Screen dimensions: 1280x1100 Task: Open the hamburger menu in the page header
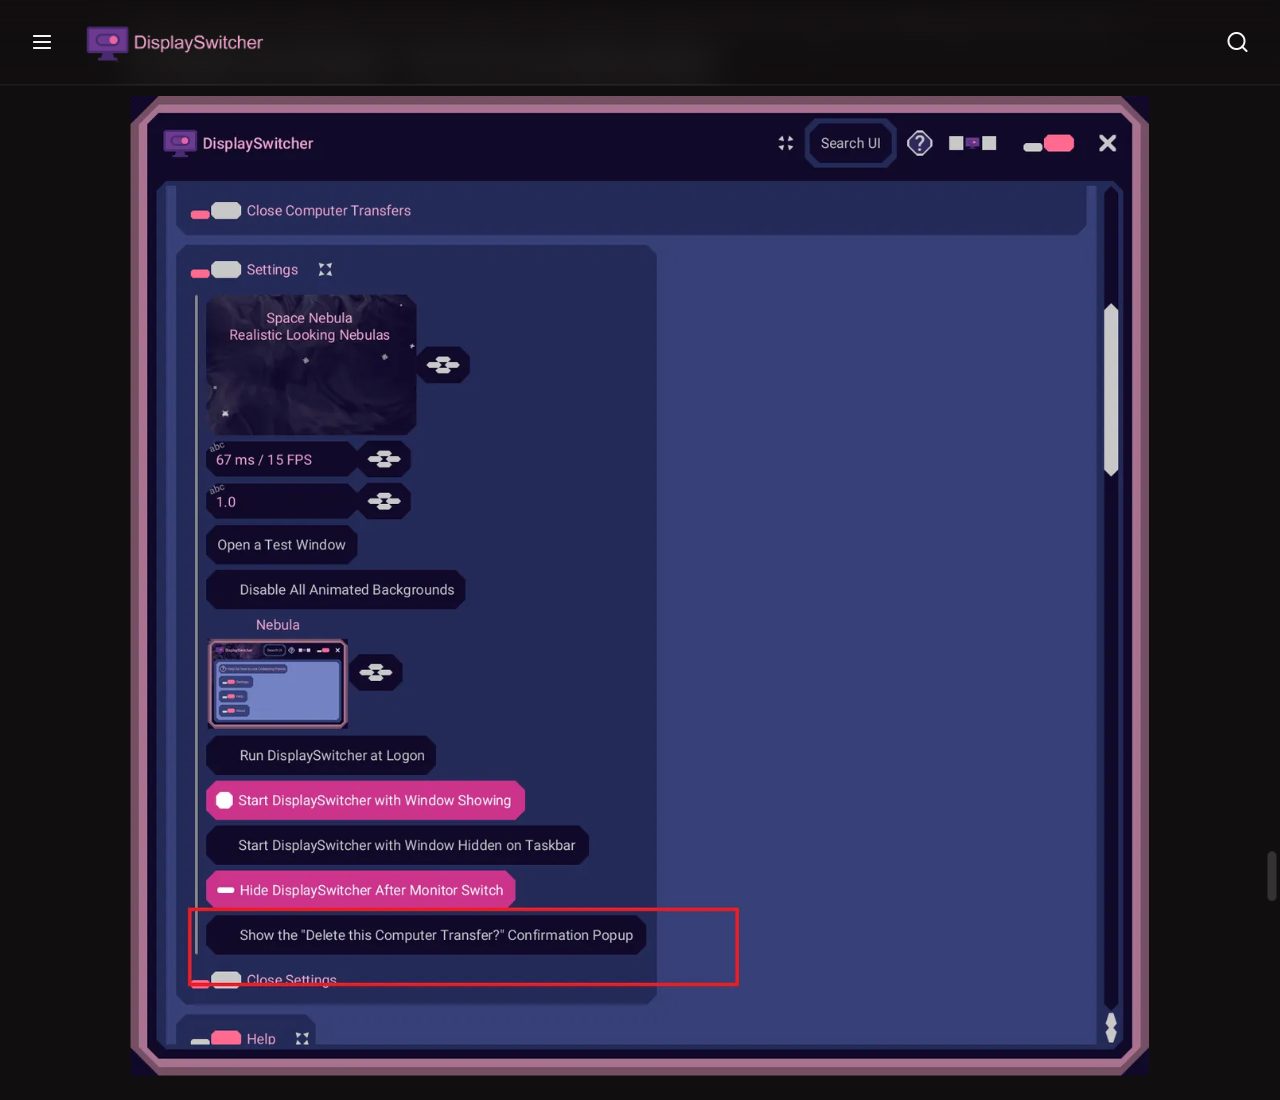[42, 42]
